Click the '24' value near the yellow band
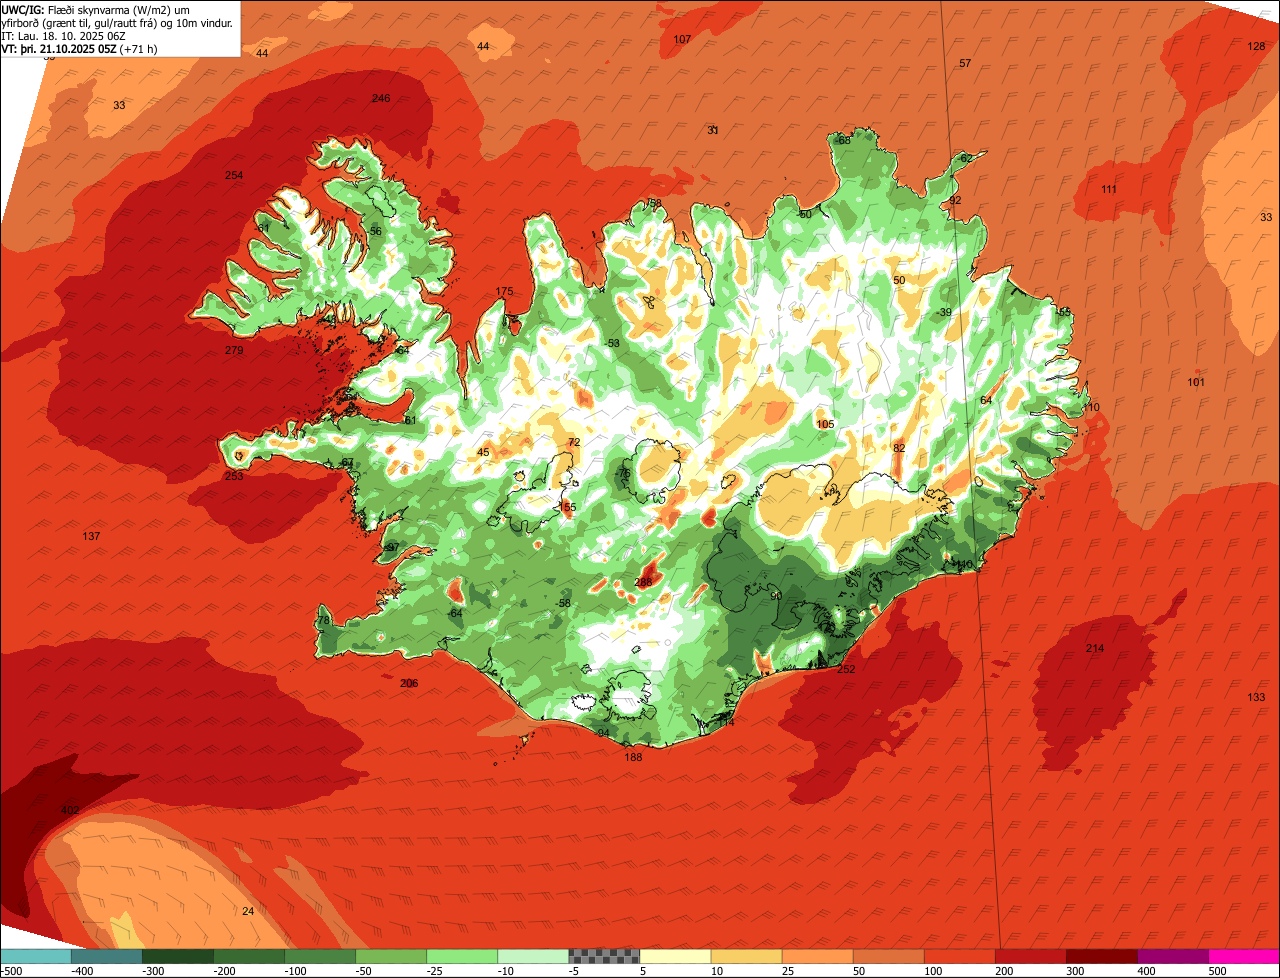 (x=248, y=911)
